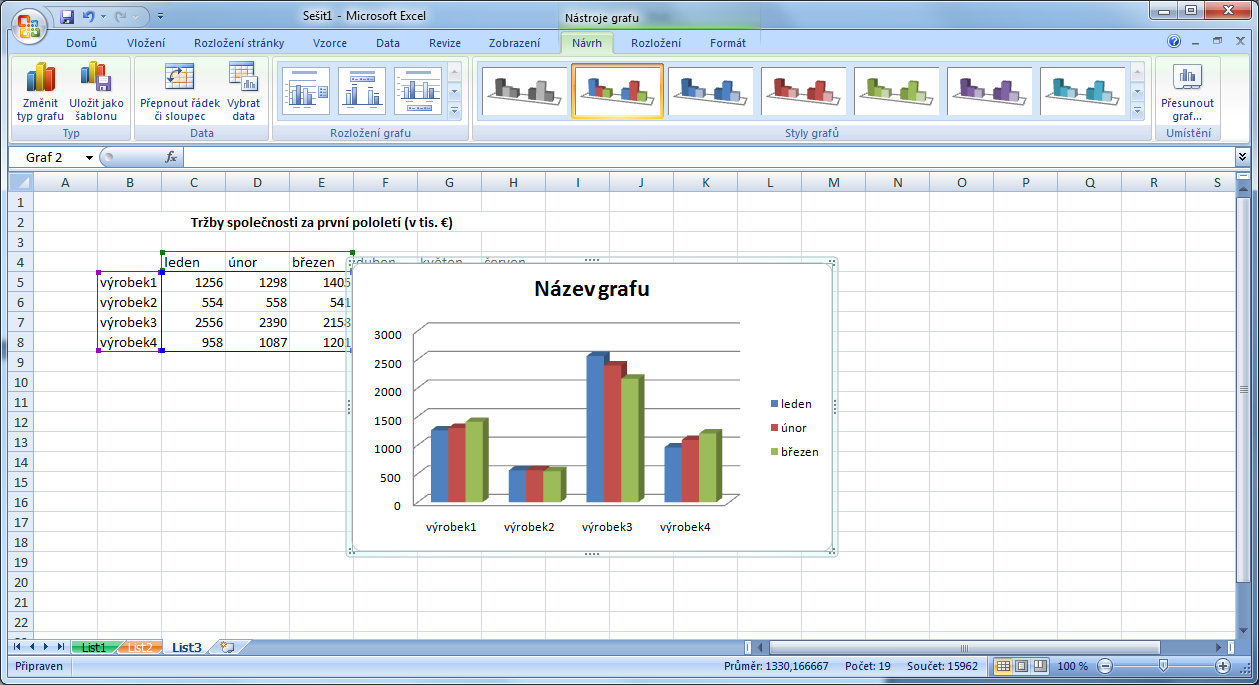Viewport: 1259px width, 685px height.
Task: Click the vertical scrollbar thumb
Action: 1244,389
